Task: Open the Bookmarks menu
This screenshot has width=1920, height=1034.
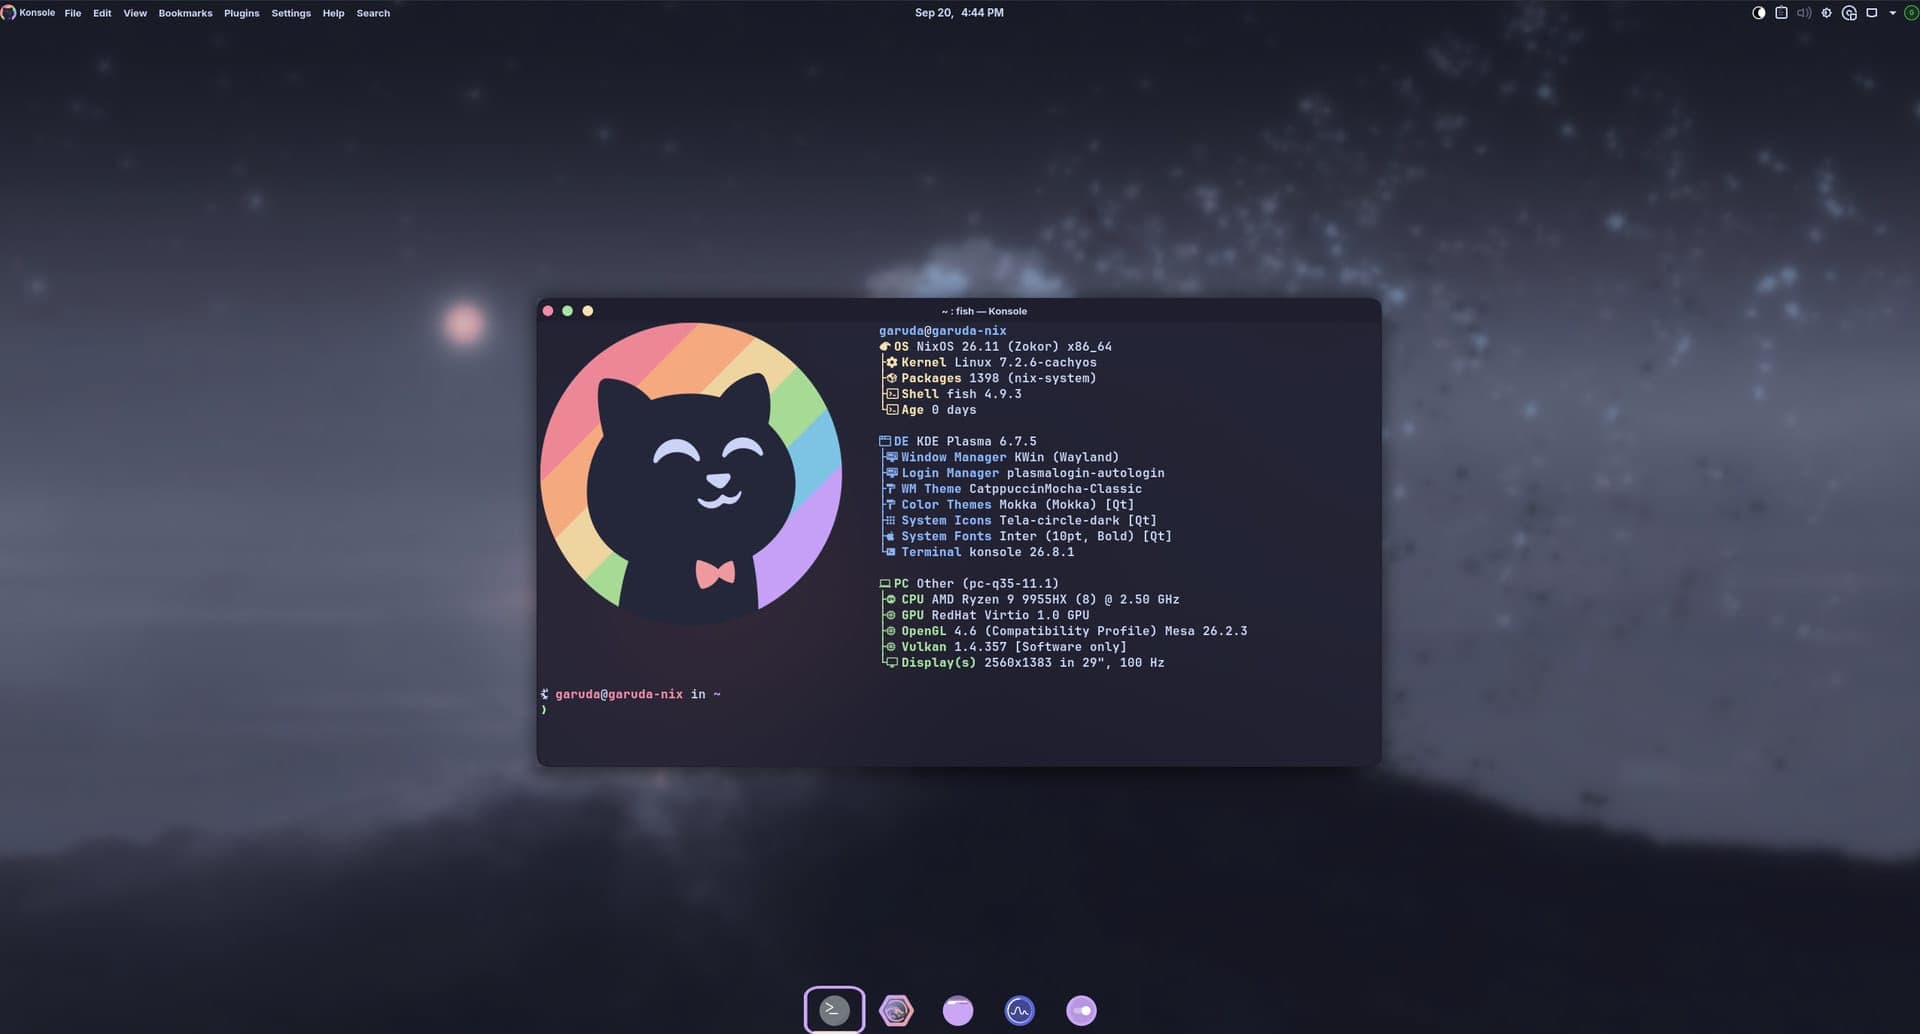Action: tap(185, 13)
